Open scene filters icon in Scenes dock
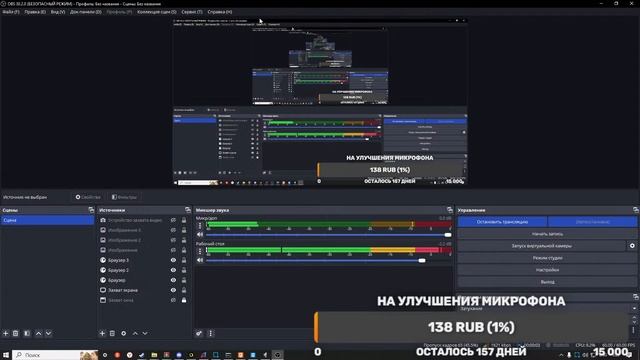The width and height of the screenshot is (640, 360). pos(27,333)
